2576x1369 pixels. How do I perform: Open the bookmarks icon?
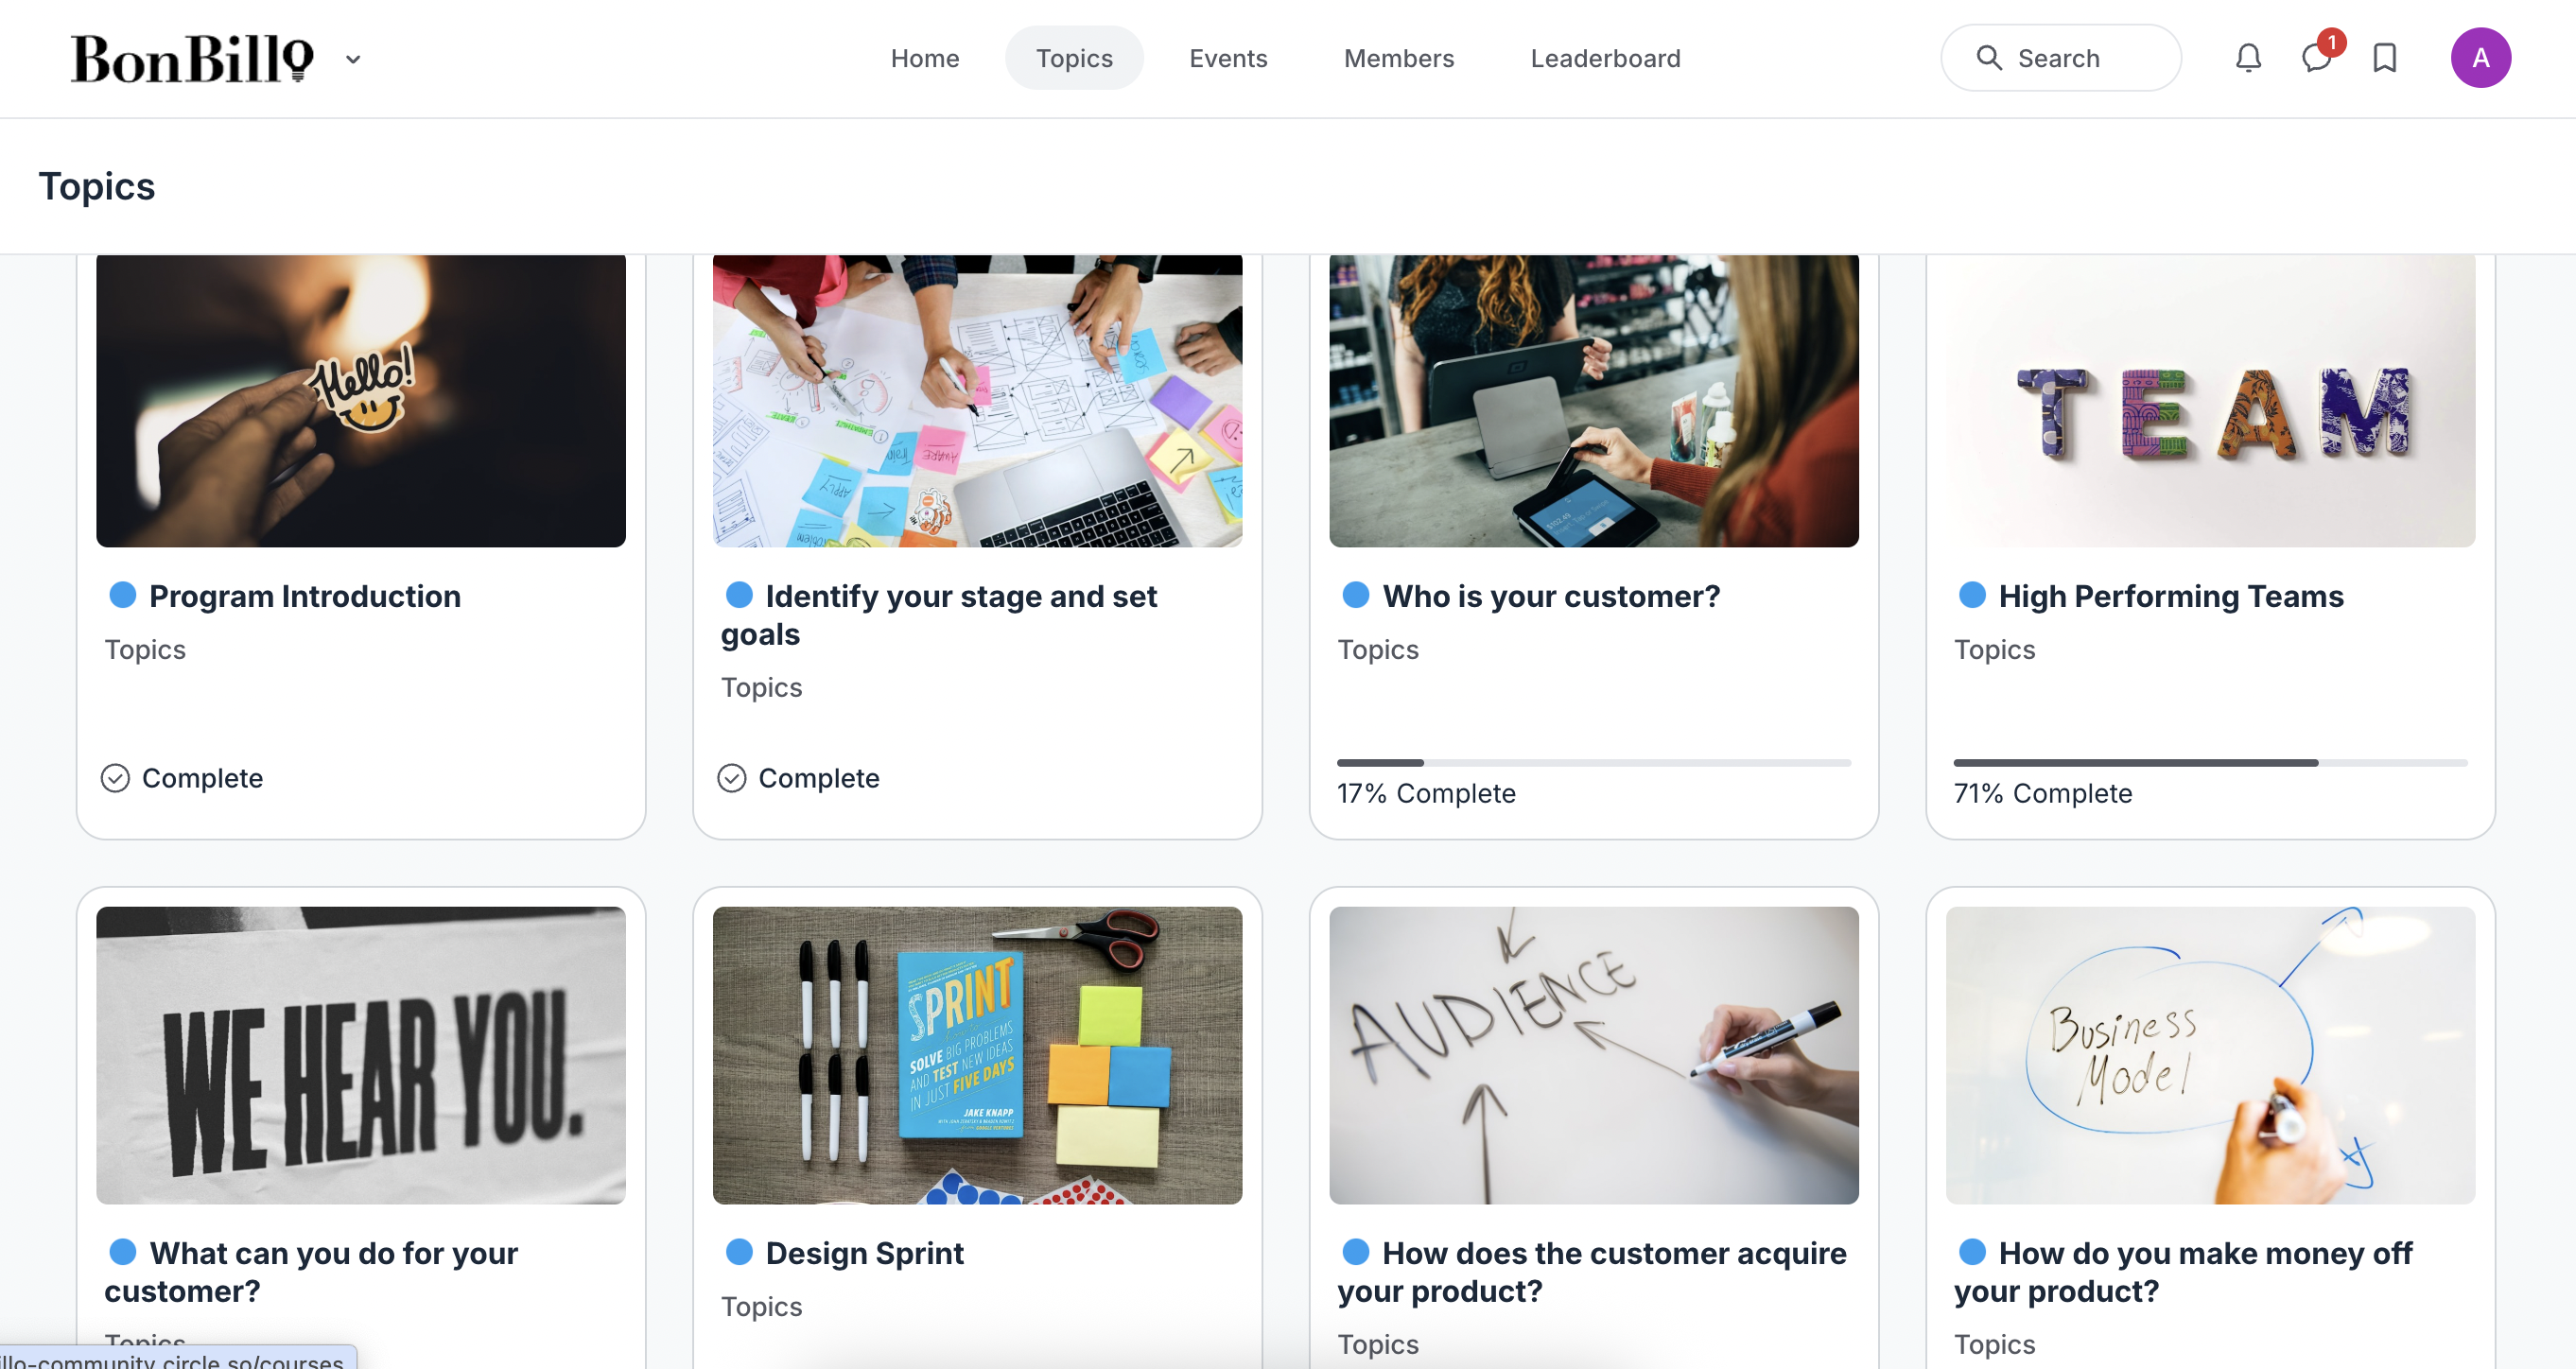coord(2384,58)
